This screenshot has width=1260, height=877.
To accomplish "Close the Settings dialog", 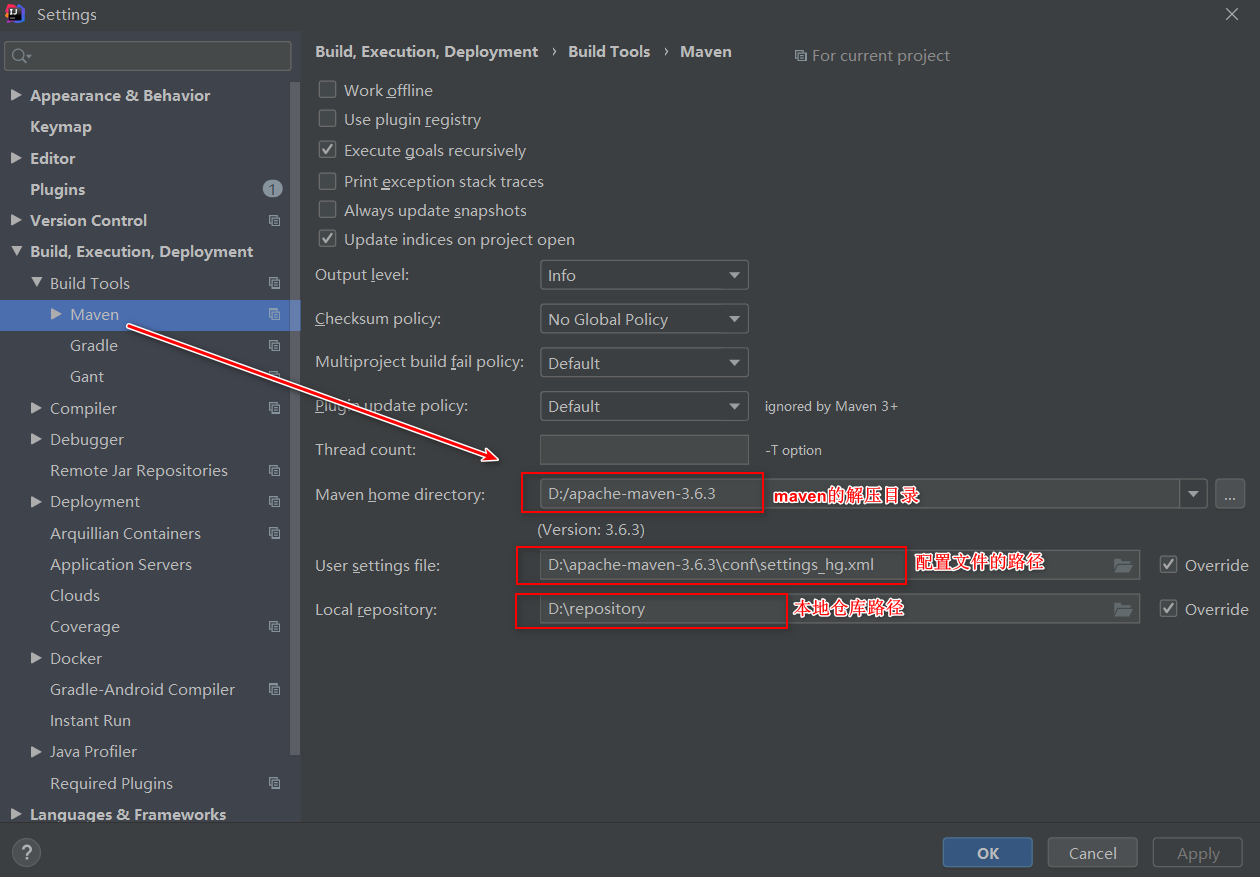I will point(1231,14).
